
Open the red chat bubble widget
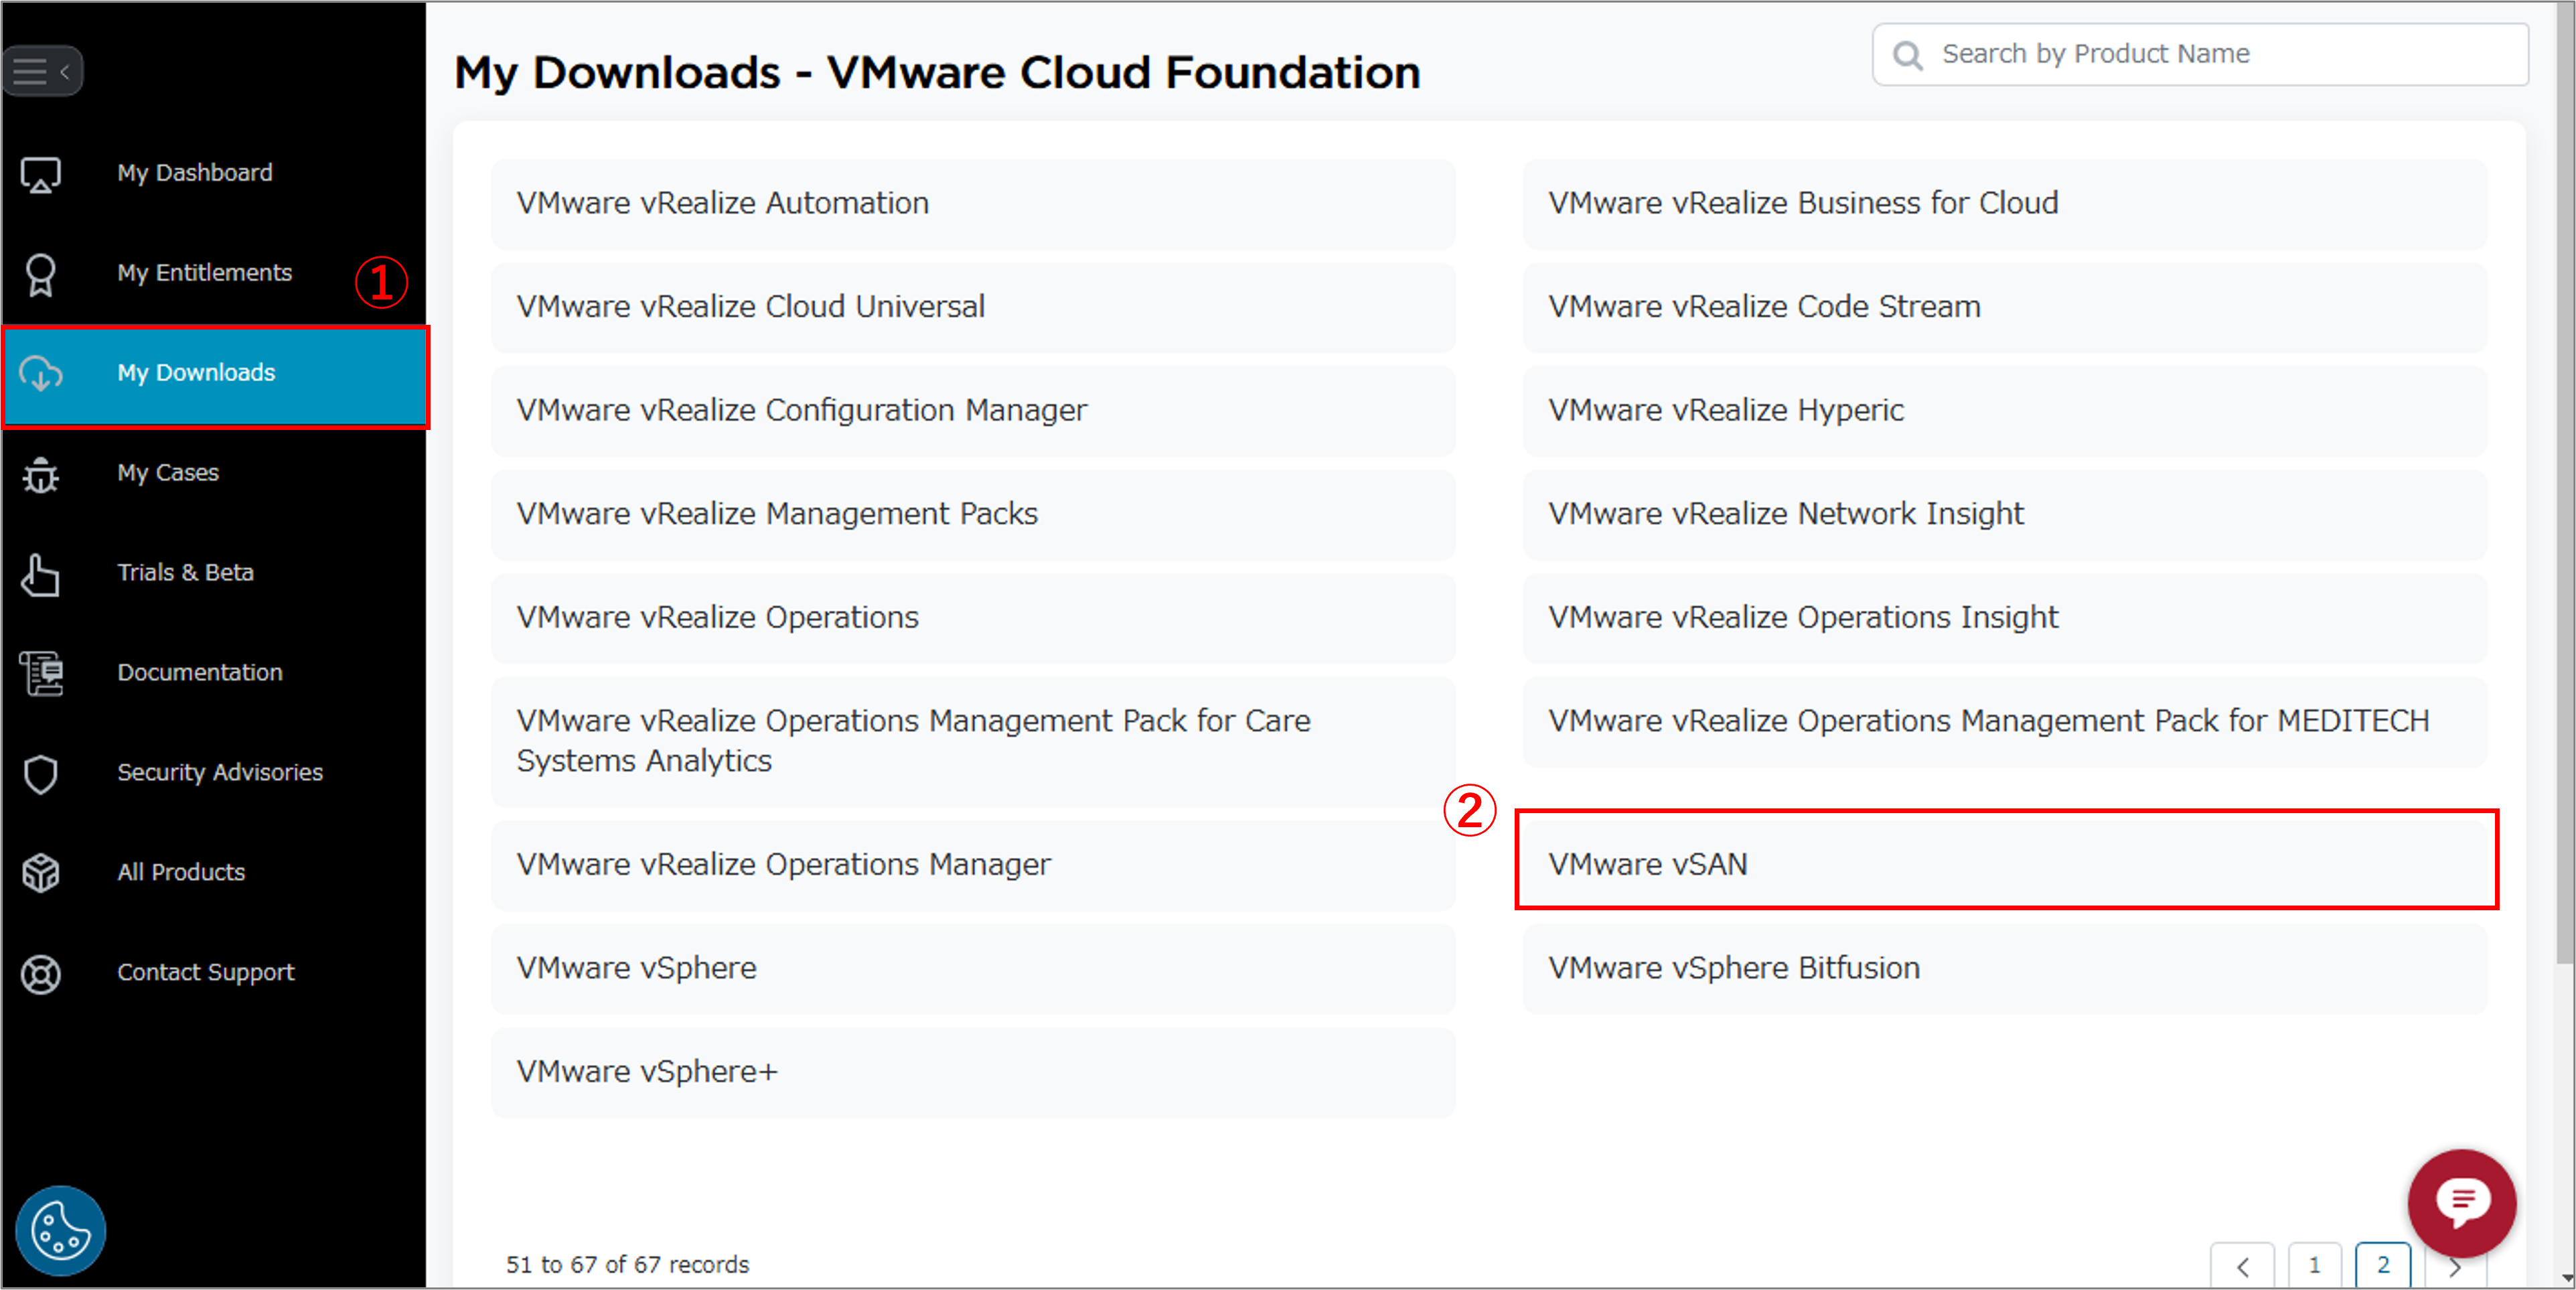coord(2462,1202)
